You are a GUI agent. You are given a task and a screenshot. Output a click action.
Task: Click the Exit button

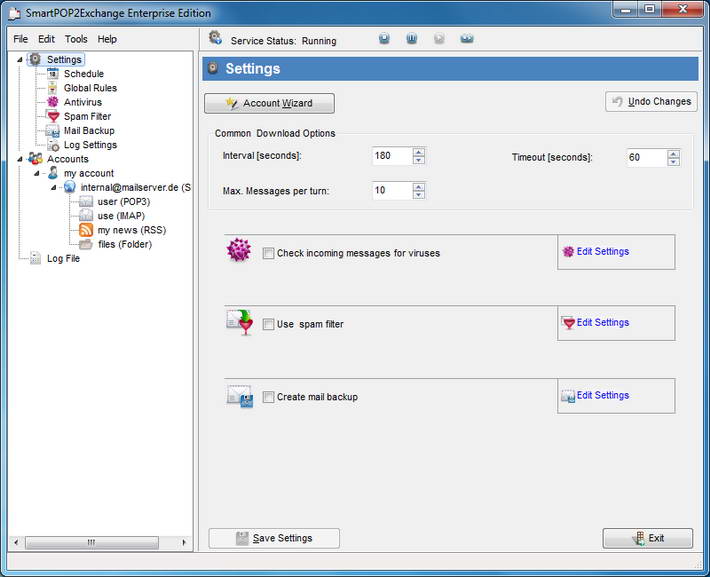point(648,538)
